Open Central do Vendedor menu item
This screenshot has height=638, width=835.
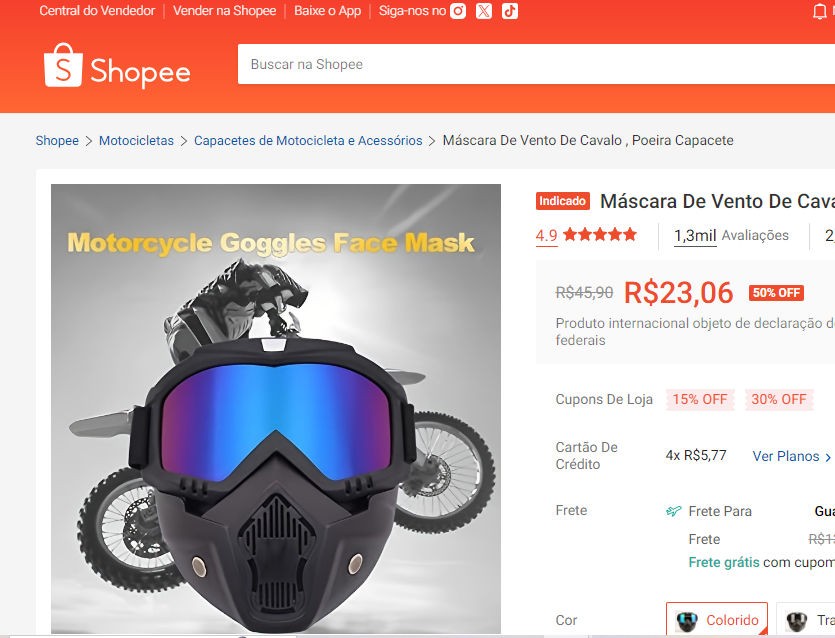(x=97, y=11)
